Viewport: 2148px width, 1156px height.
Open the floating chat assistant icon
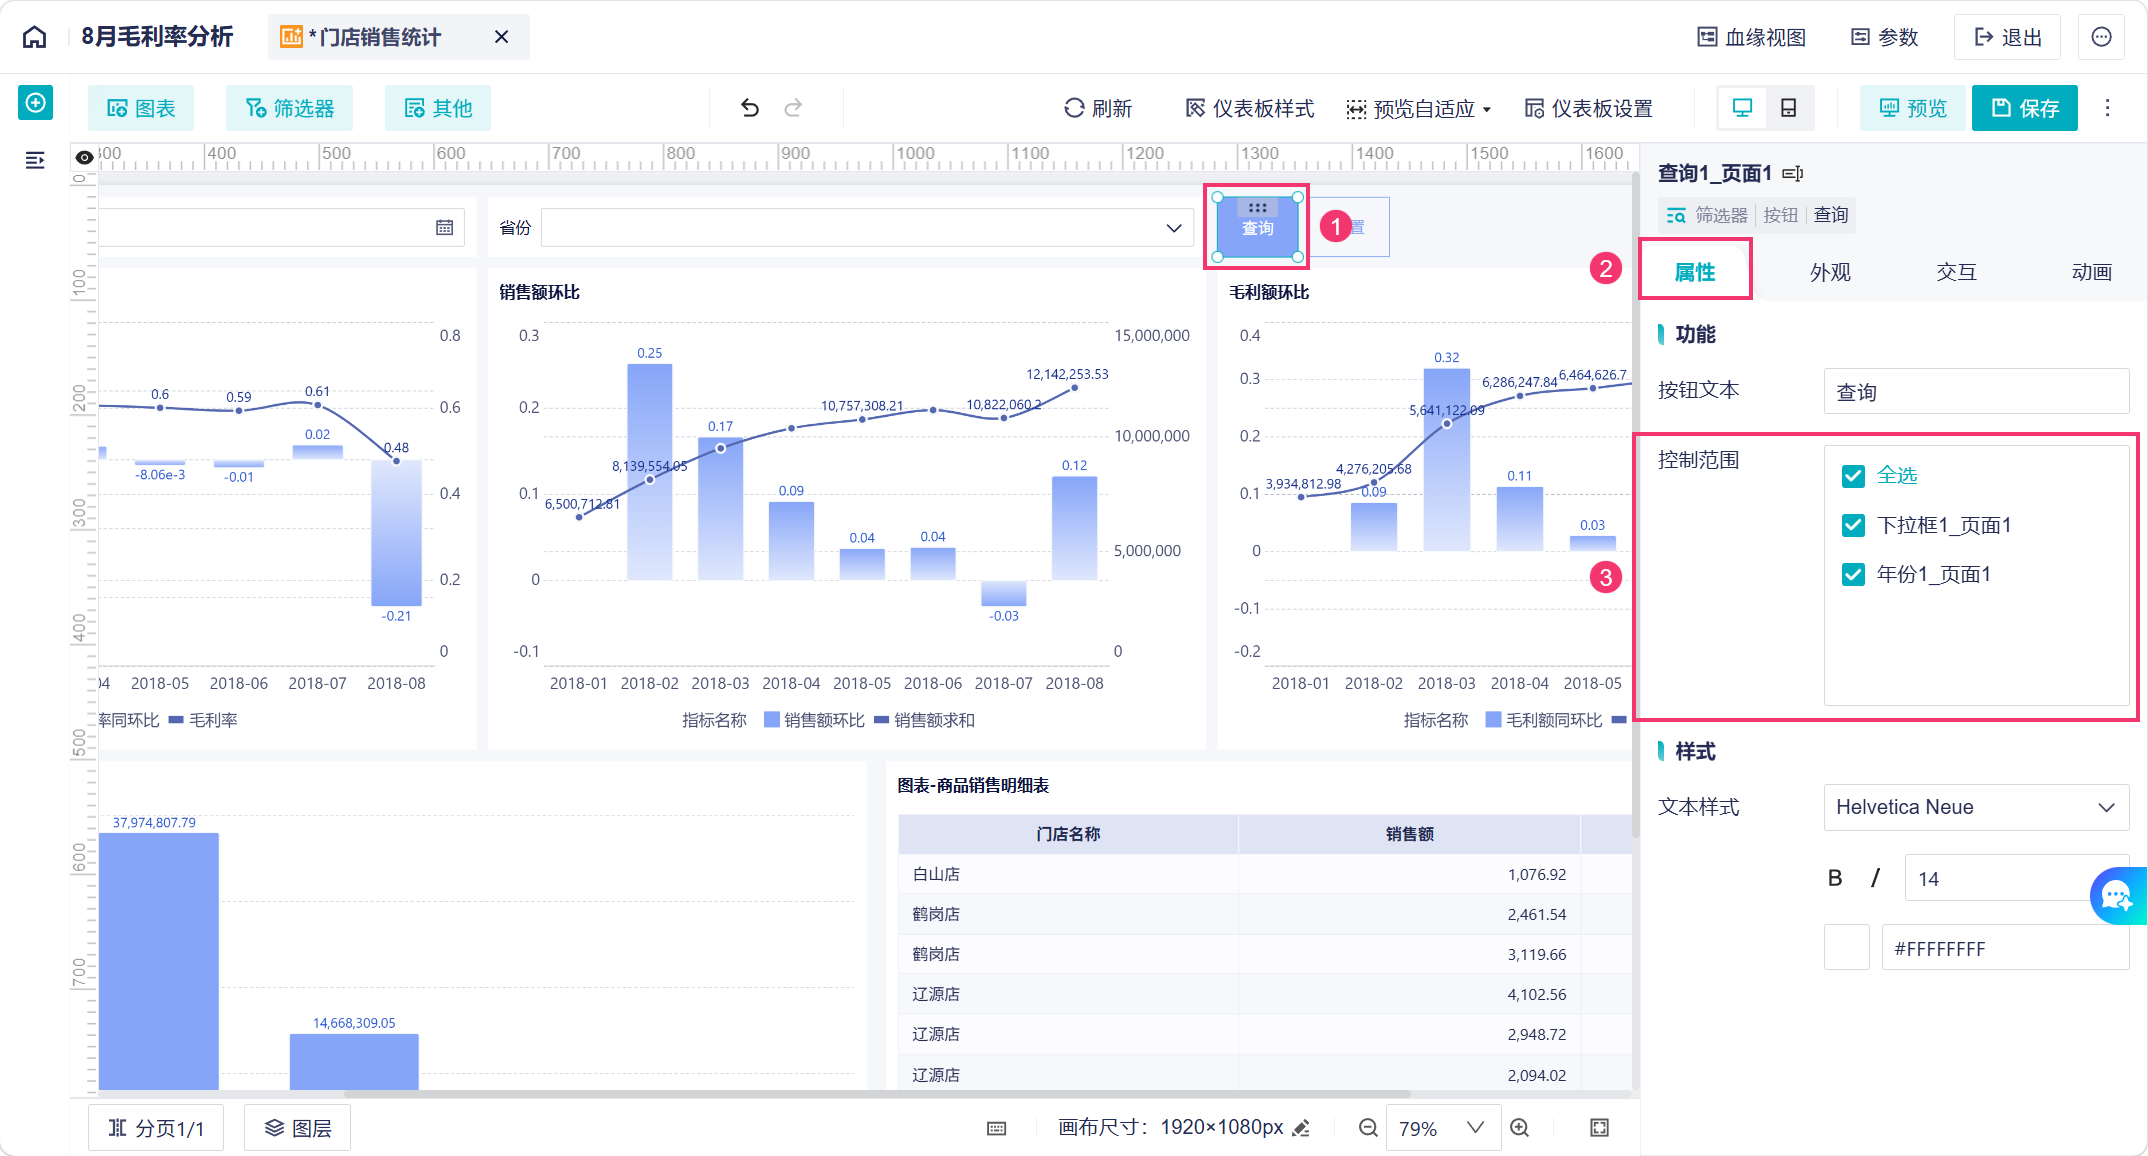pos(2117,896)
